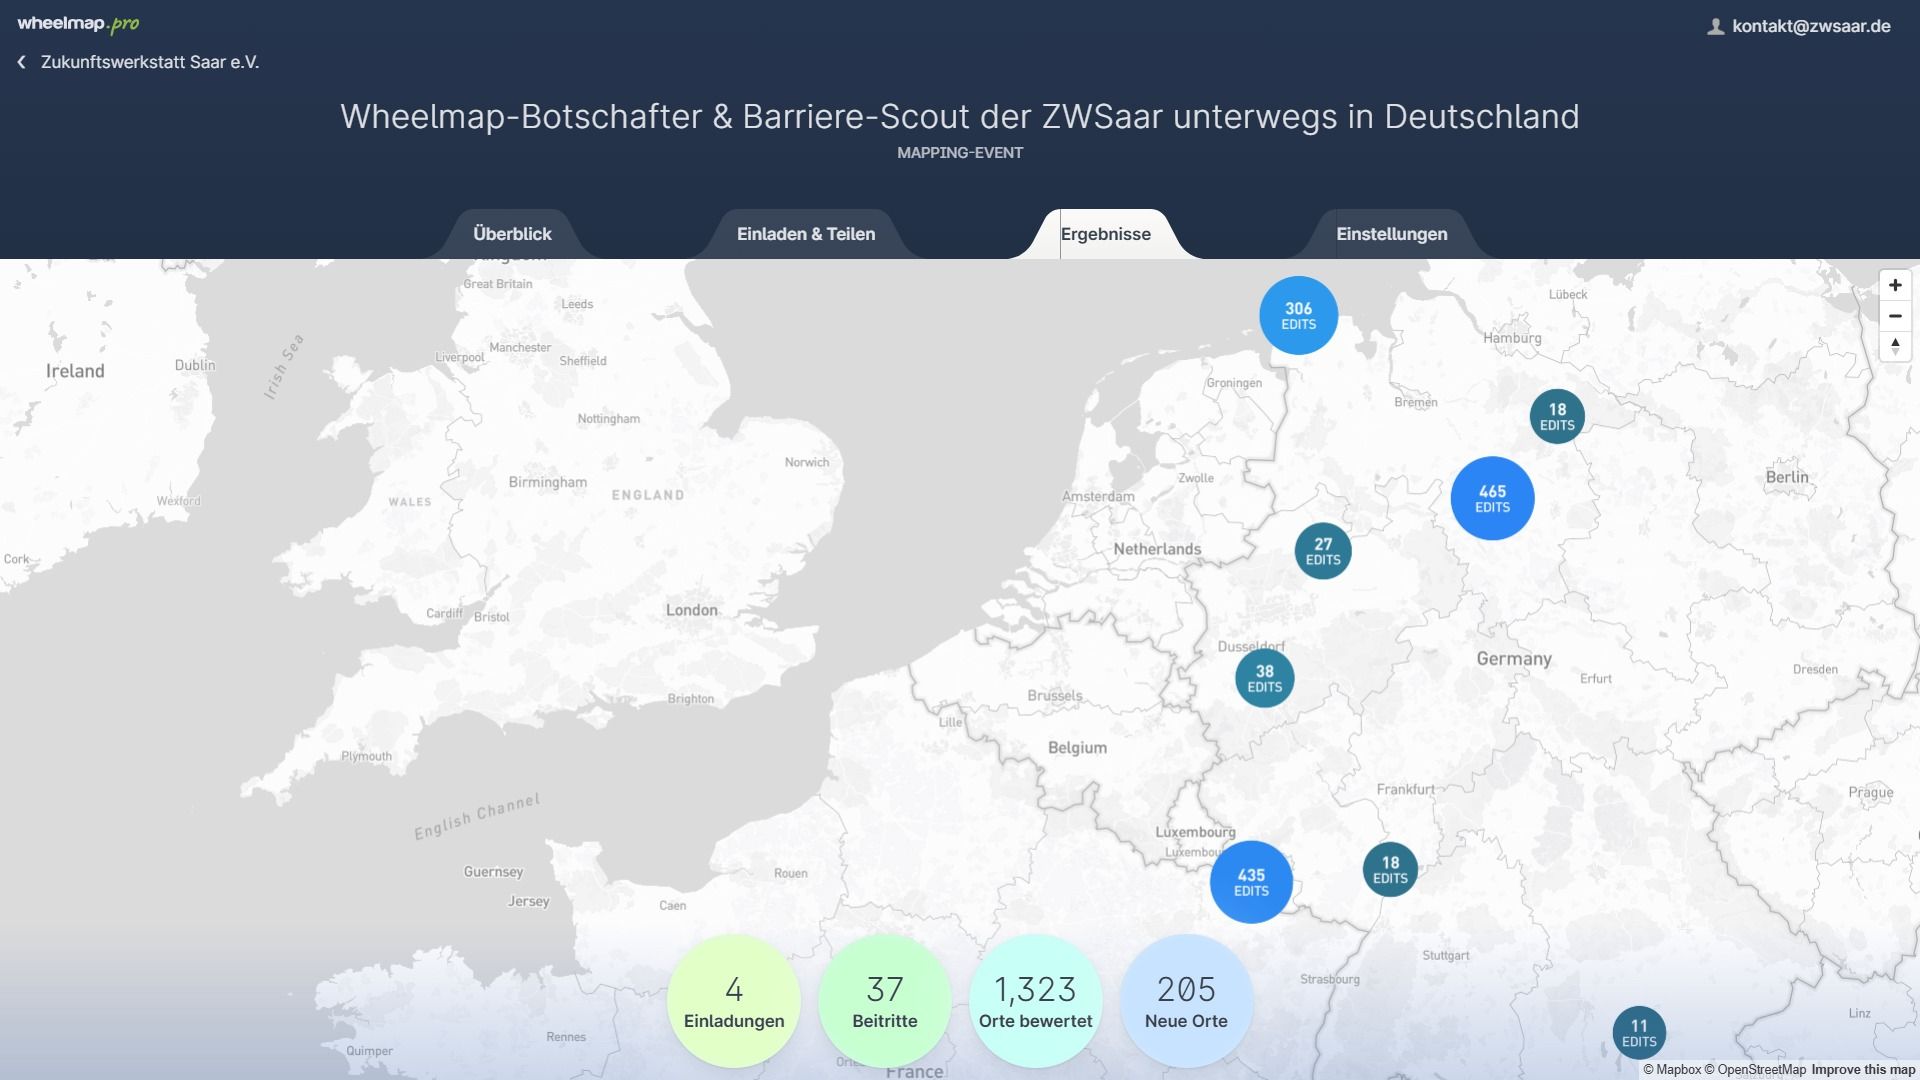Click the 1,323 Orte bewertet stat circle
The width and height of the screenshot is (1920, 1080).
[1035, 1001]
